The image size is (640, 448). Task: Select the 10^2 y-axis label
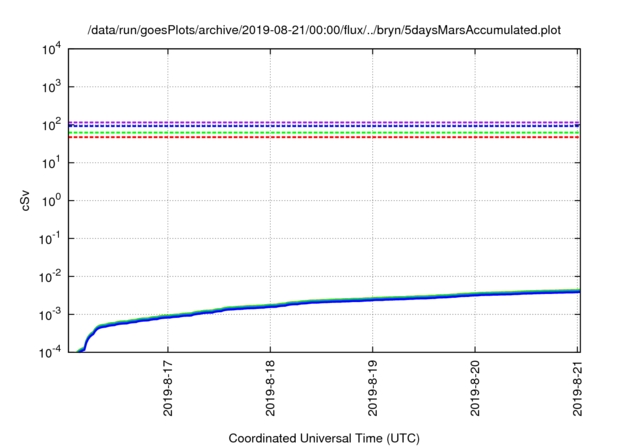point(51,125)
